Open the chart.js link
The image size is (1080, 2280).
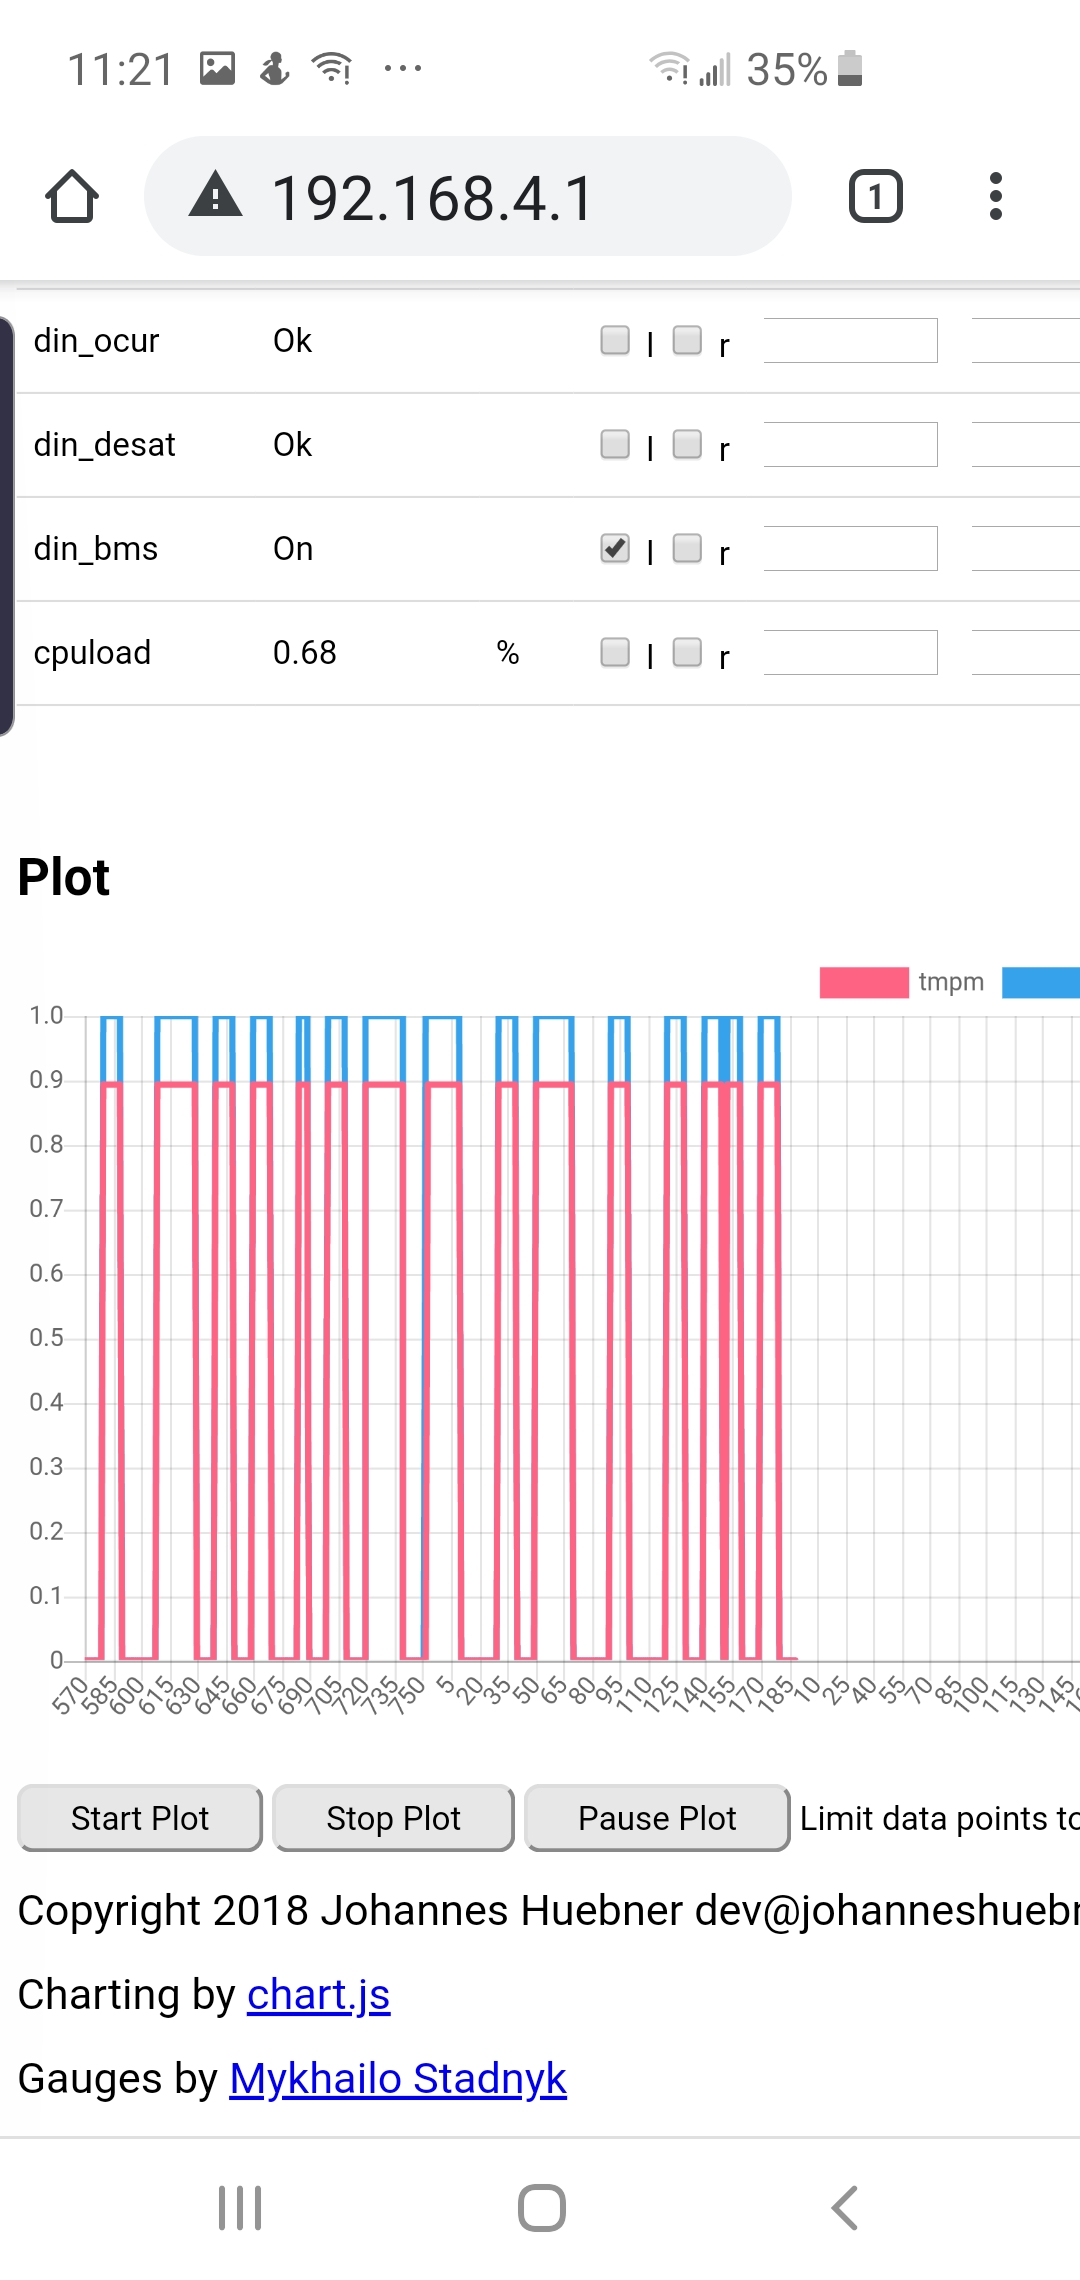[x=318, y=1995]
